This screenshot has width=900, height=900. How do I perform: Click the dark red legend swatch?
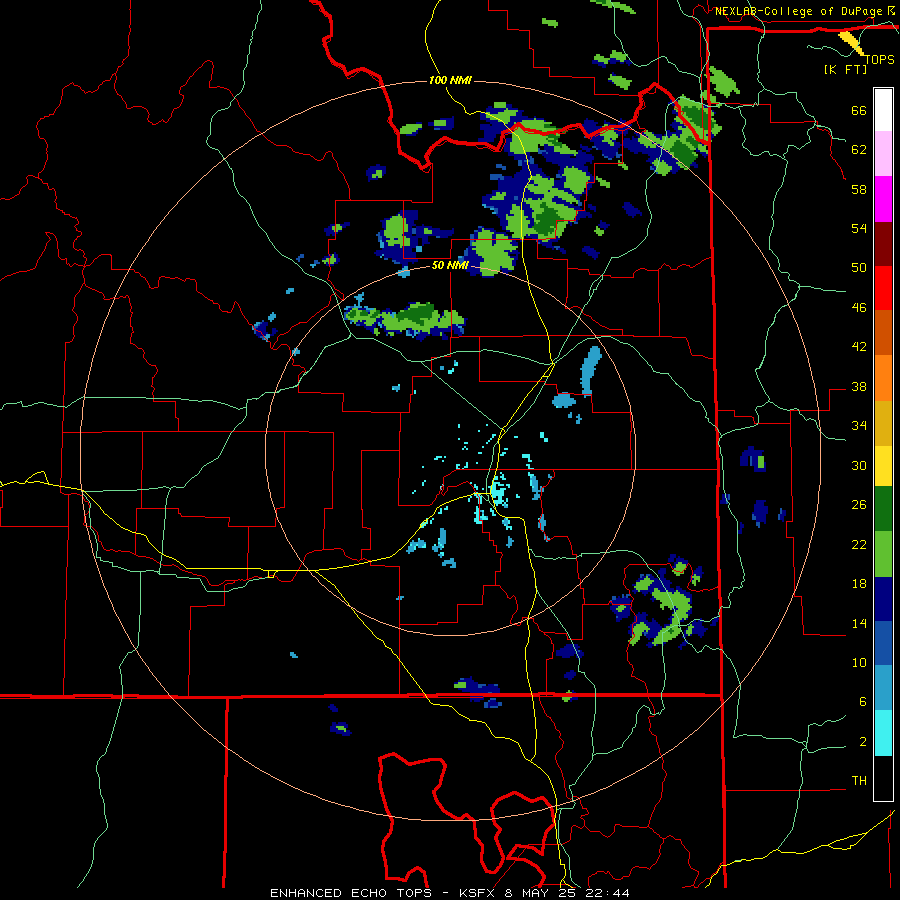(x=883, y=243)
